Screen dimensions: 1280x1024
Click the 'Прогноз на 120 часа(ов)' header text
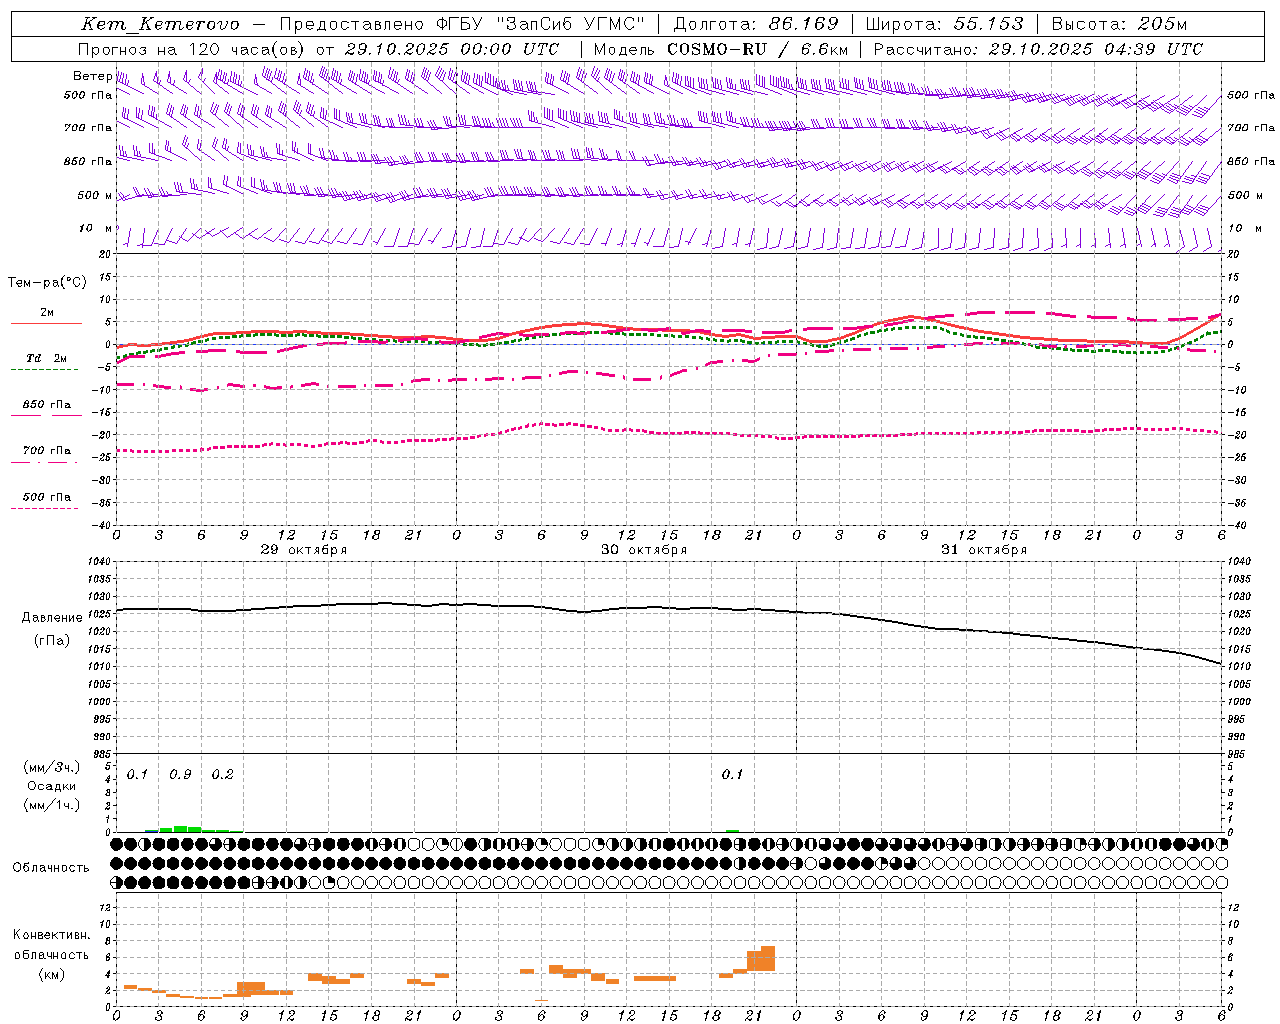[x=192, y=49]
